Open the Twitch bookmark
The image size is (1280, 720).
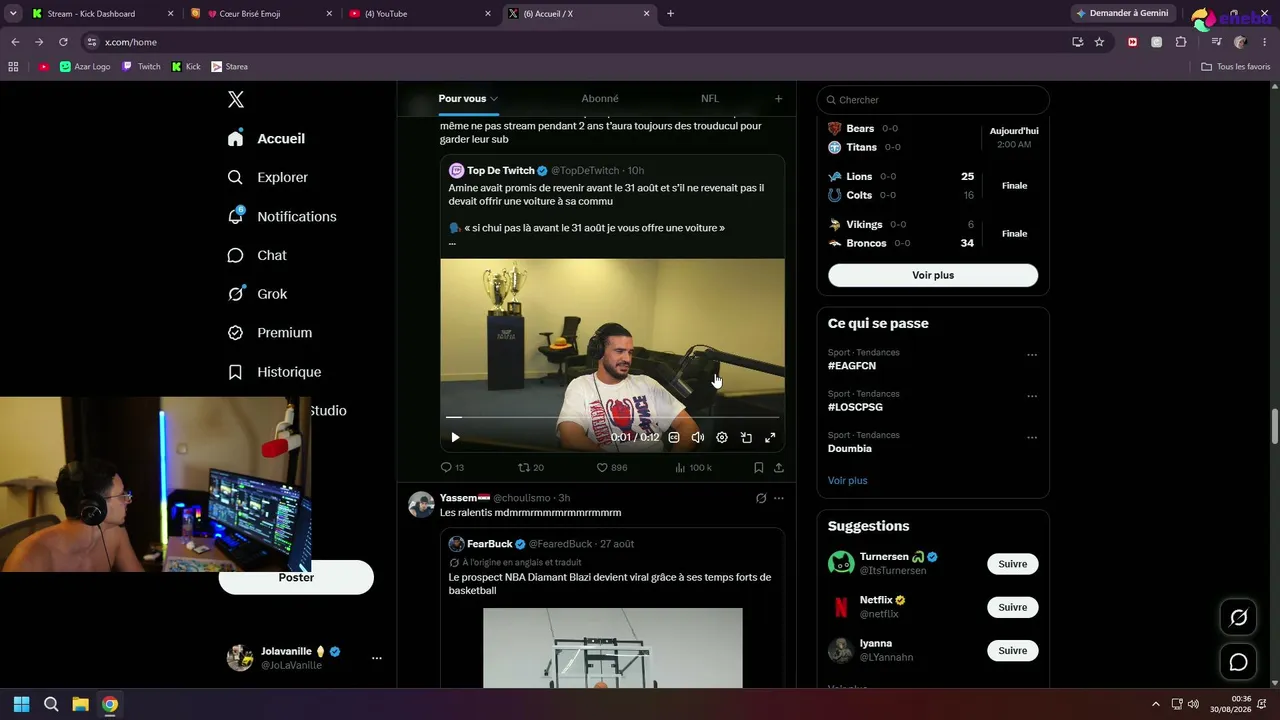click(x=141, y=67)
